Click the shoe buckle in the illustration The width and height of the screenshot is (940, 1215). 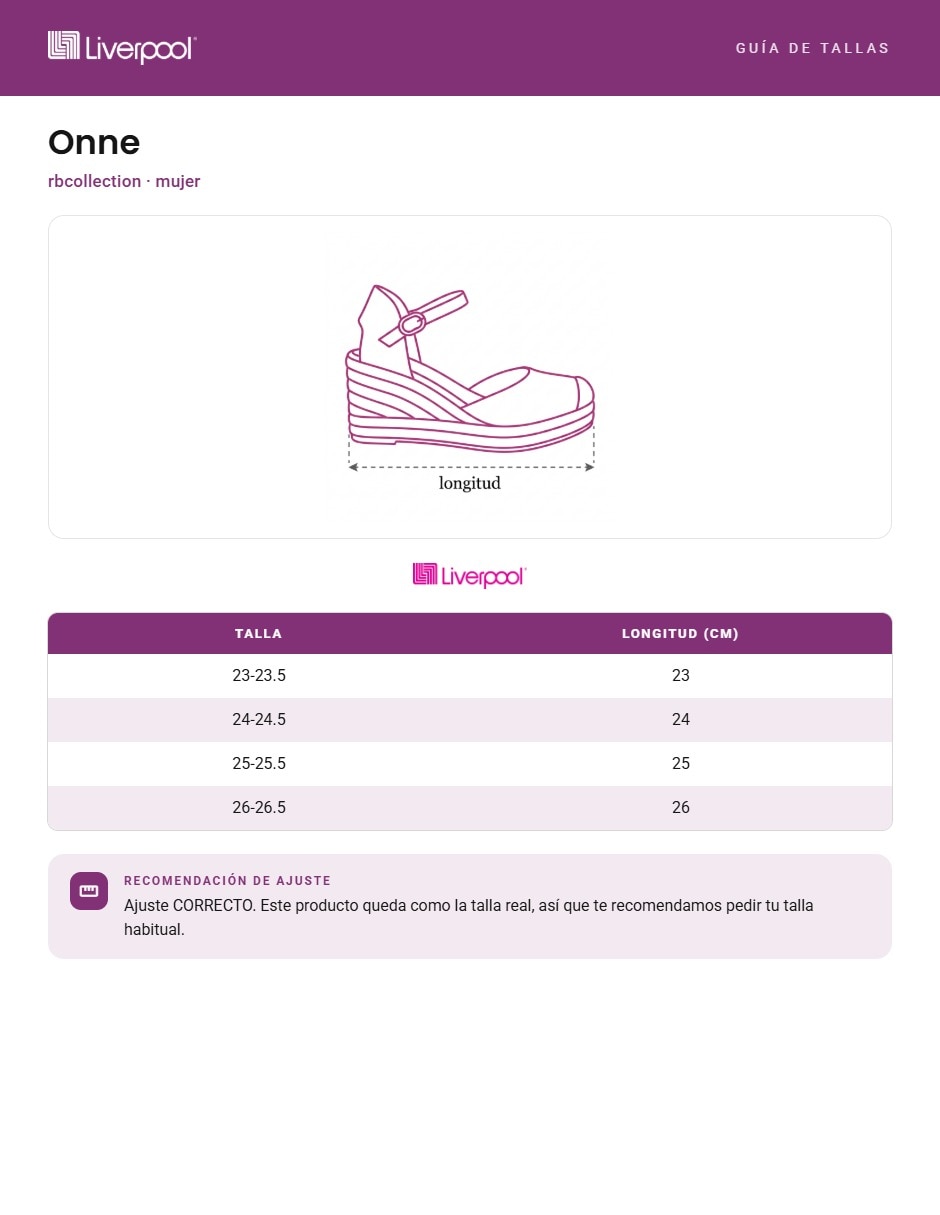pyautogui.click(x=412, y=323)
